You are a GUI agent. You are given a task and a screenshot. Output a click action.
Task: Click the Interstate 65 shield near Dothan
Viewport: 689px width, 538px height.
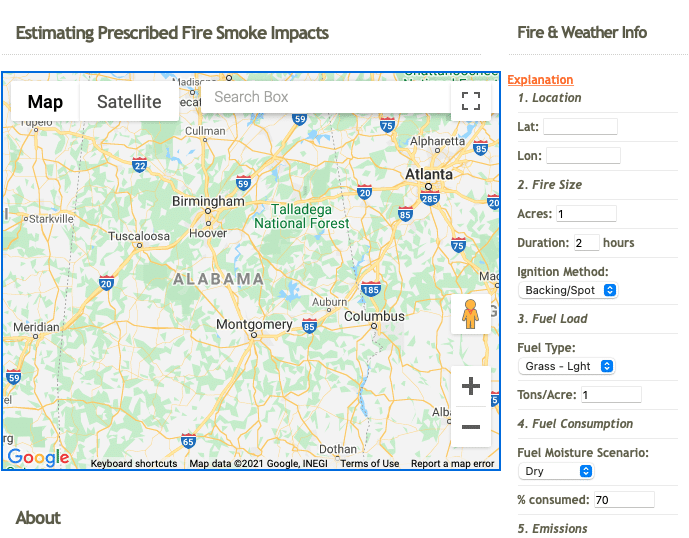point(188,441)
